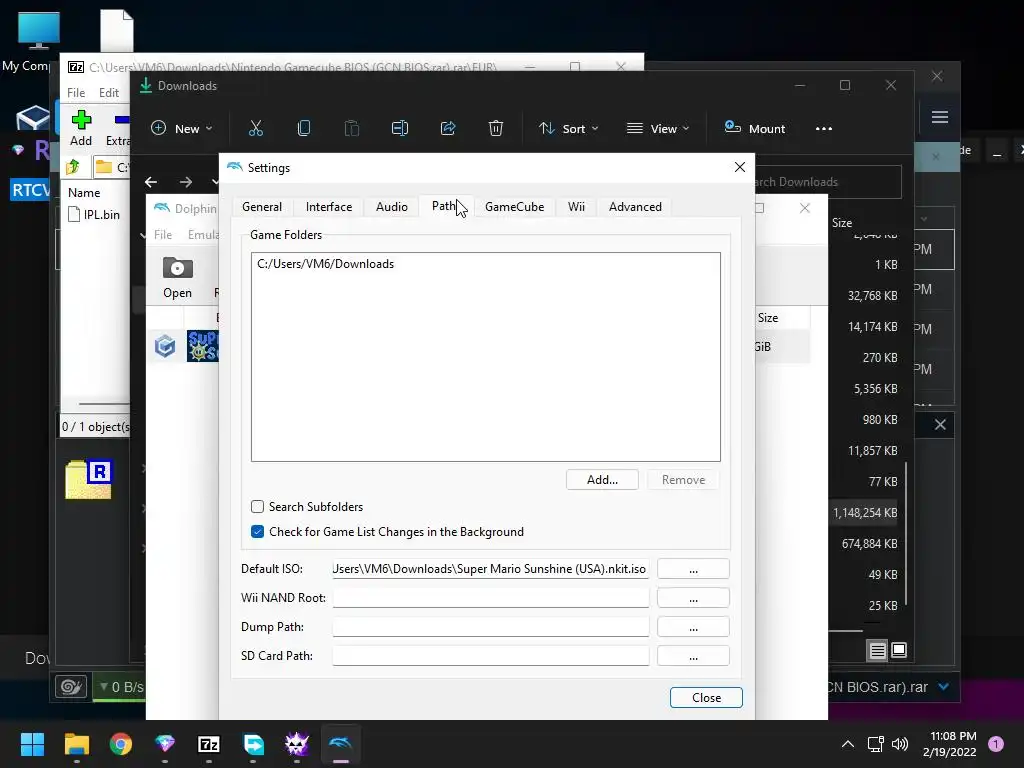Click the Add... button for game folders
The image size is (1024, 768).
(602, 479)
